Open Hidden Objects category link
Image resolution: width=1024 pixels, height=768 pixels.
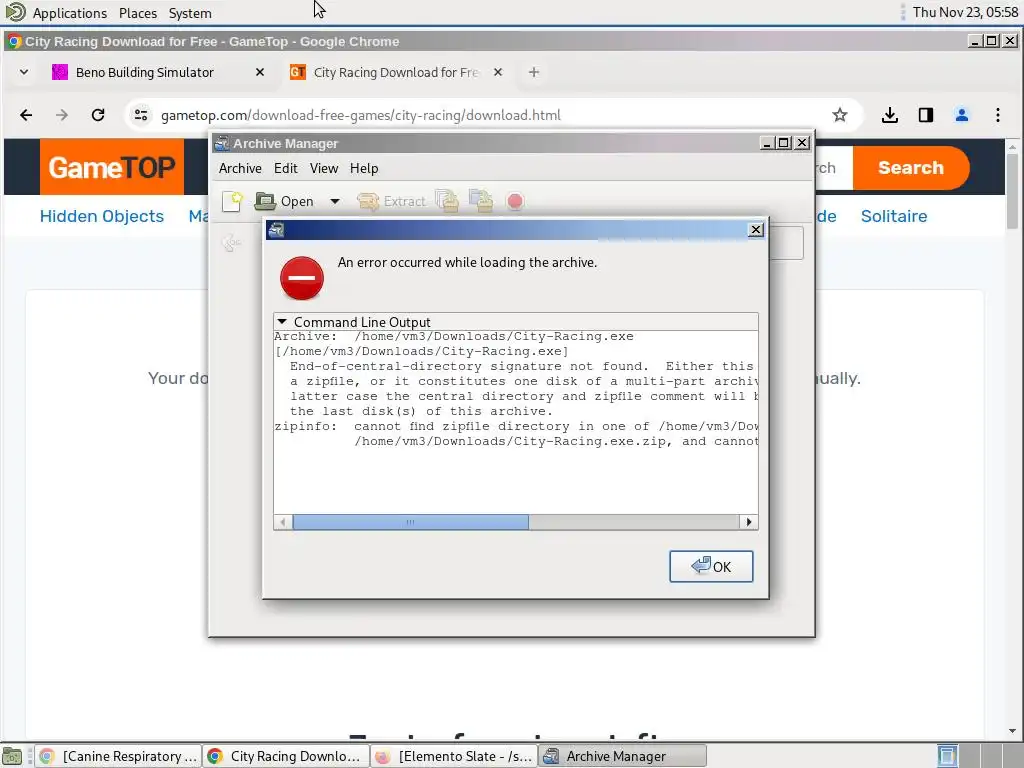(102, 216)
